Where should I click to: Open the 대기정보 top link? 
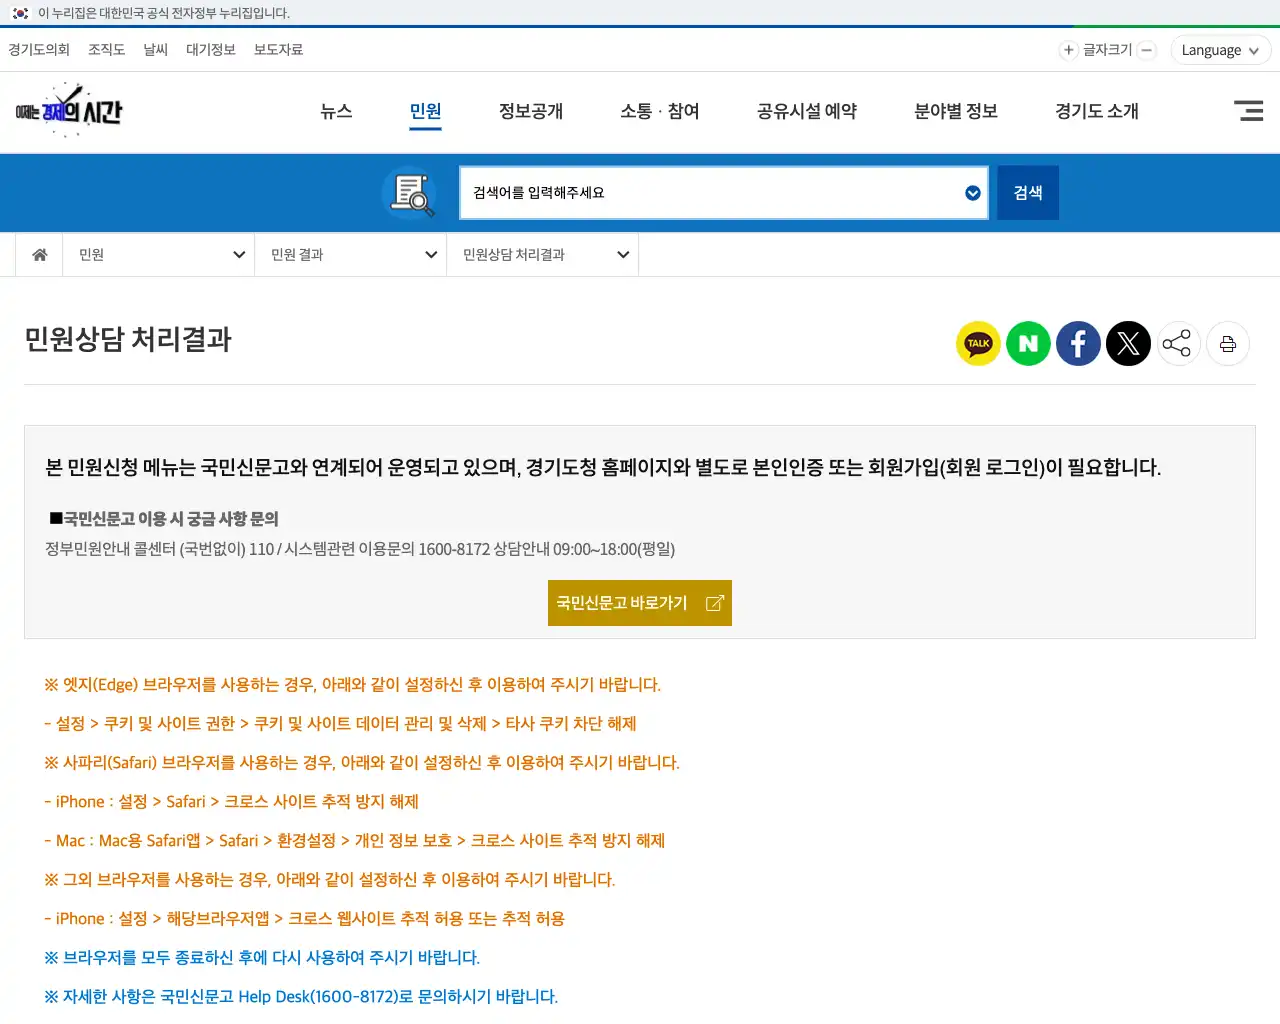(x=211, y=50)
